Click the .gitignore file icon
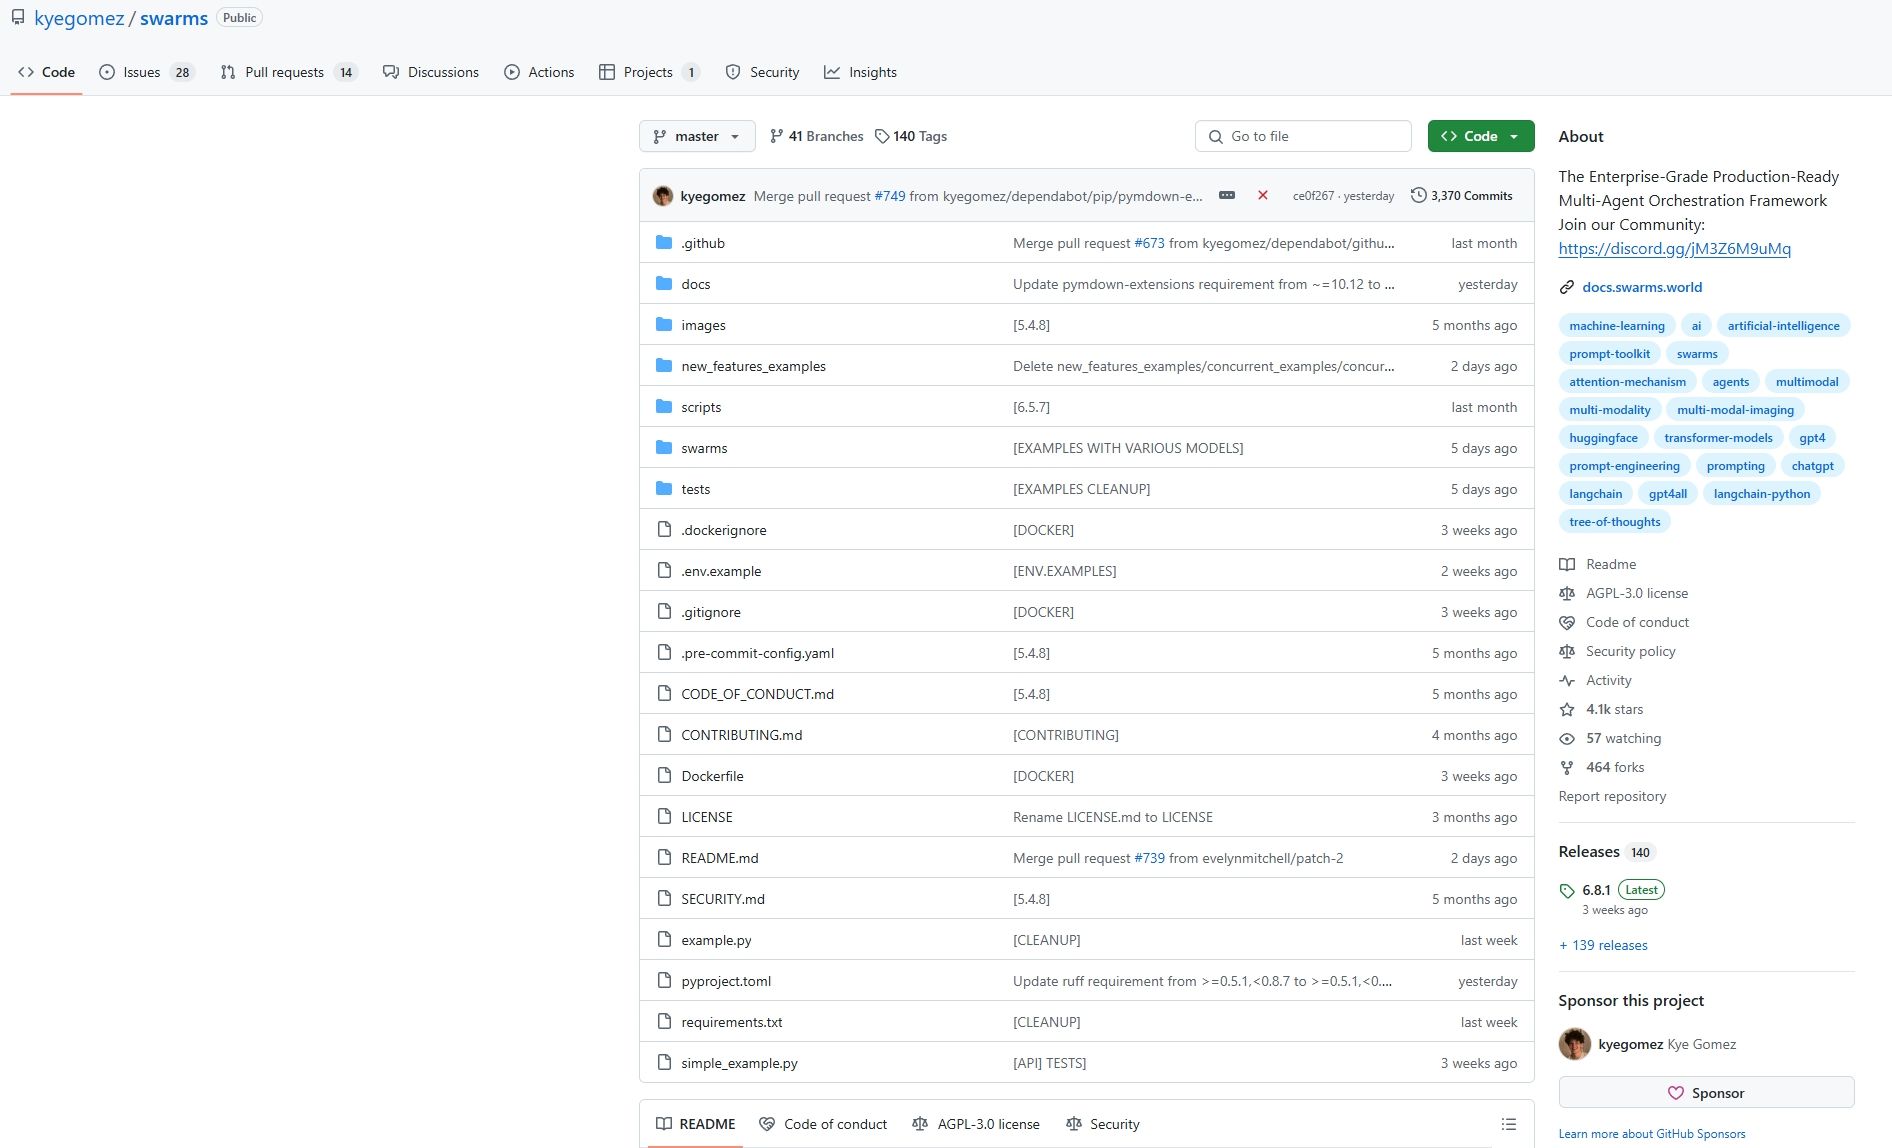Image resolution: width=1892 pixels, height=1148 pixels. pyautogui.click(x=664, y=612)
